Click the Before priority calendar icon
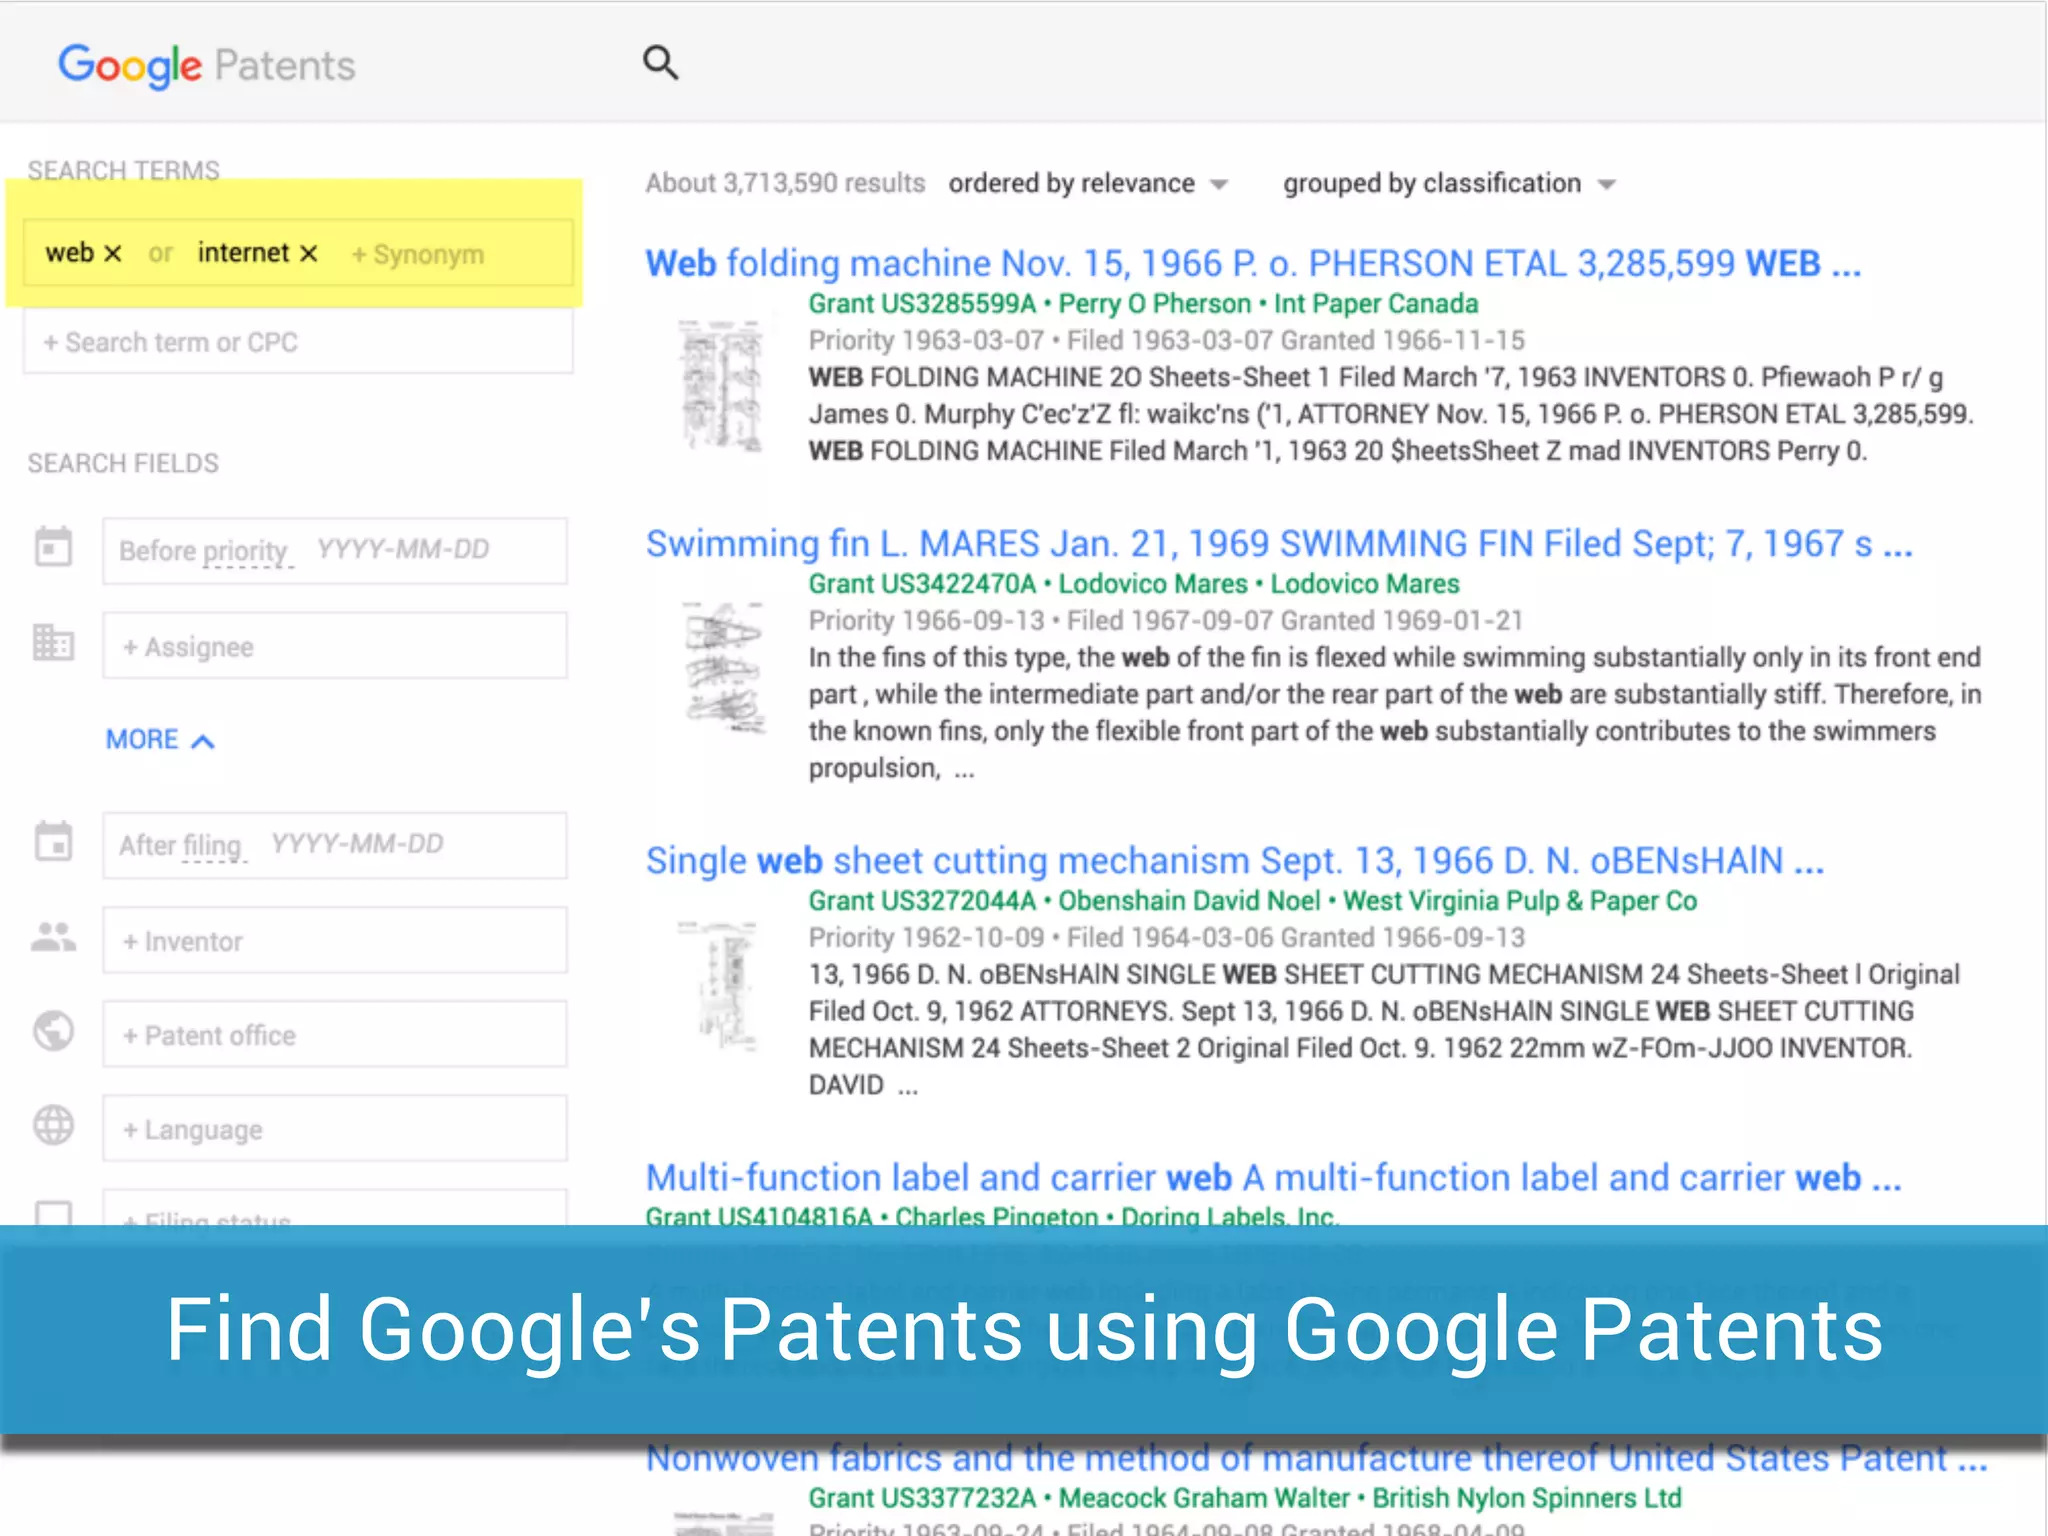2048x1536 pixels. coord(54,548)
